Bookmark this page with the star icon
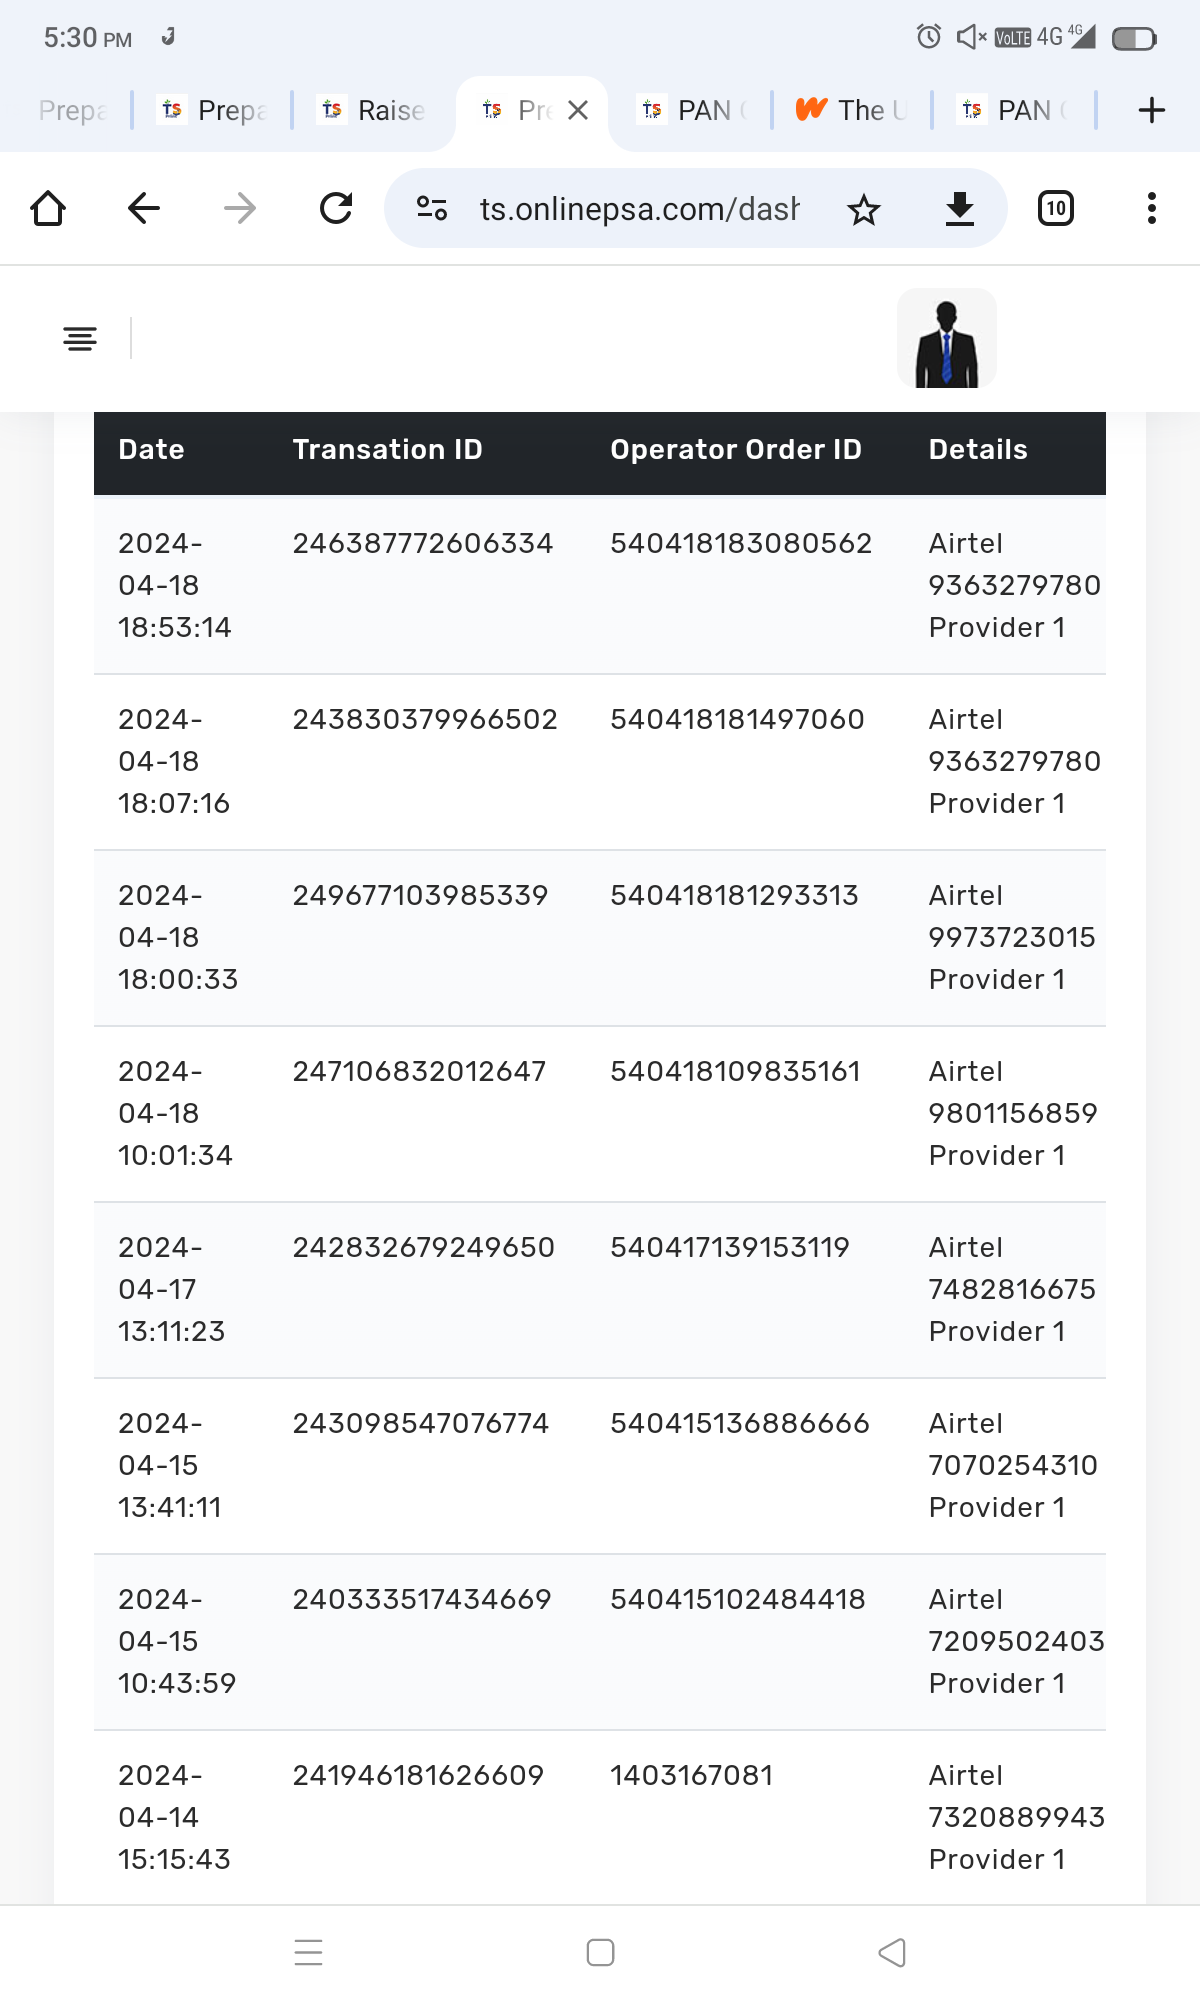The height and width of the screenshot is (2000, 1200). pos(863,209)
